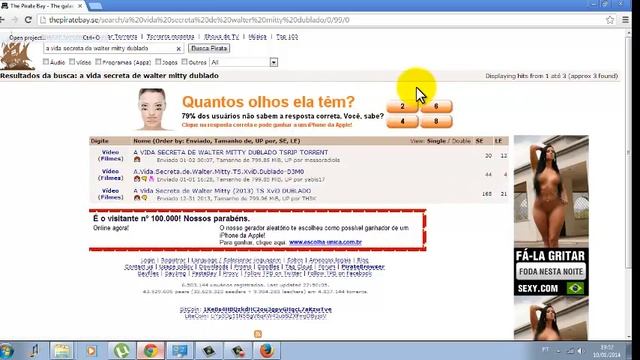This screenshot has height=360, width=640.
Task: Open the file explorer folder on the taskbar
Action: point(62,351)
